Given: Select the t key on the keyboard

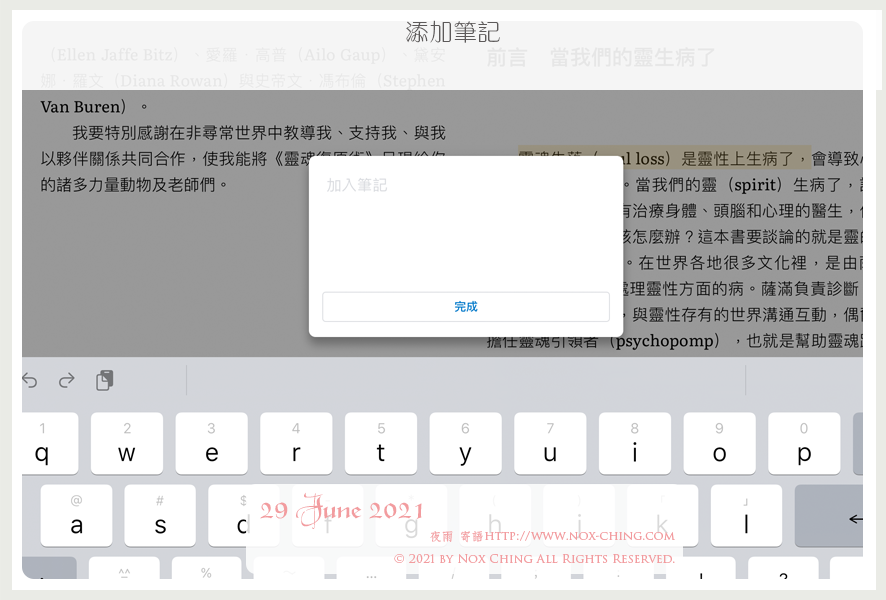Looking at the screenshot, I should pyautogui.click(x=381, y=444).
